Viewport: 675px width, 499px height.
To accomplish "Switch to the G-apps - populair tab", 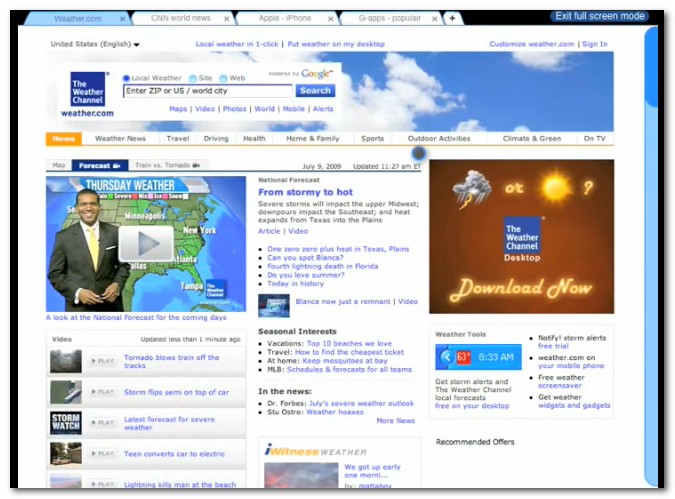I will point(390,19).
